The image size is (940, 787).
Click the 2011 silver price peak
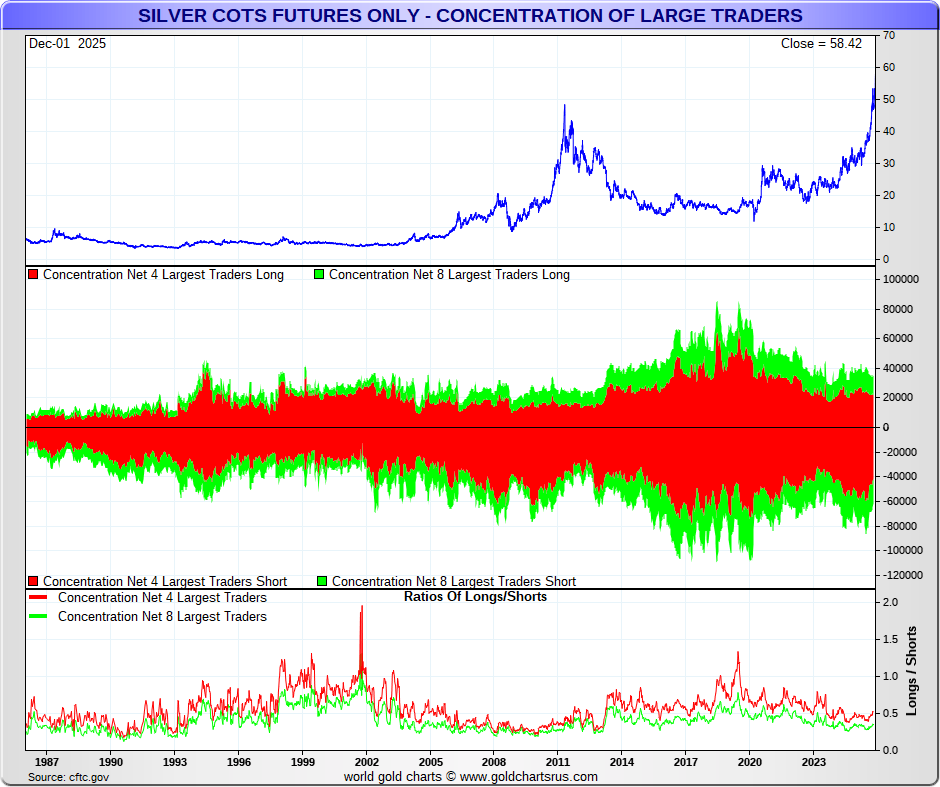tap(564, 106)
